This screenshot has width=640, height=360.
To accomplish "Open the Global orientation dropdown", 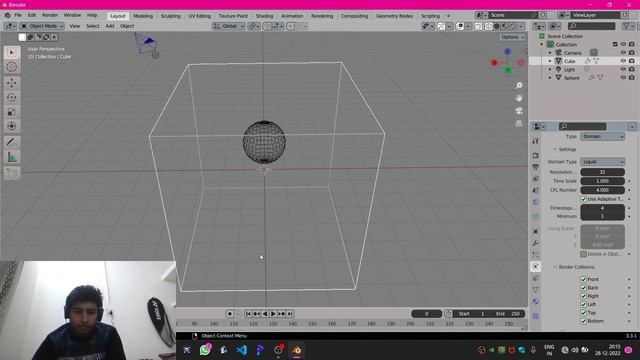I will click(229, 26).
